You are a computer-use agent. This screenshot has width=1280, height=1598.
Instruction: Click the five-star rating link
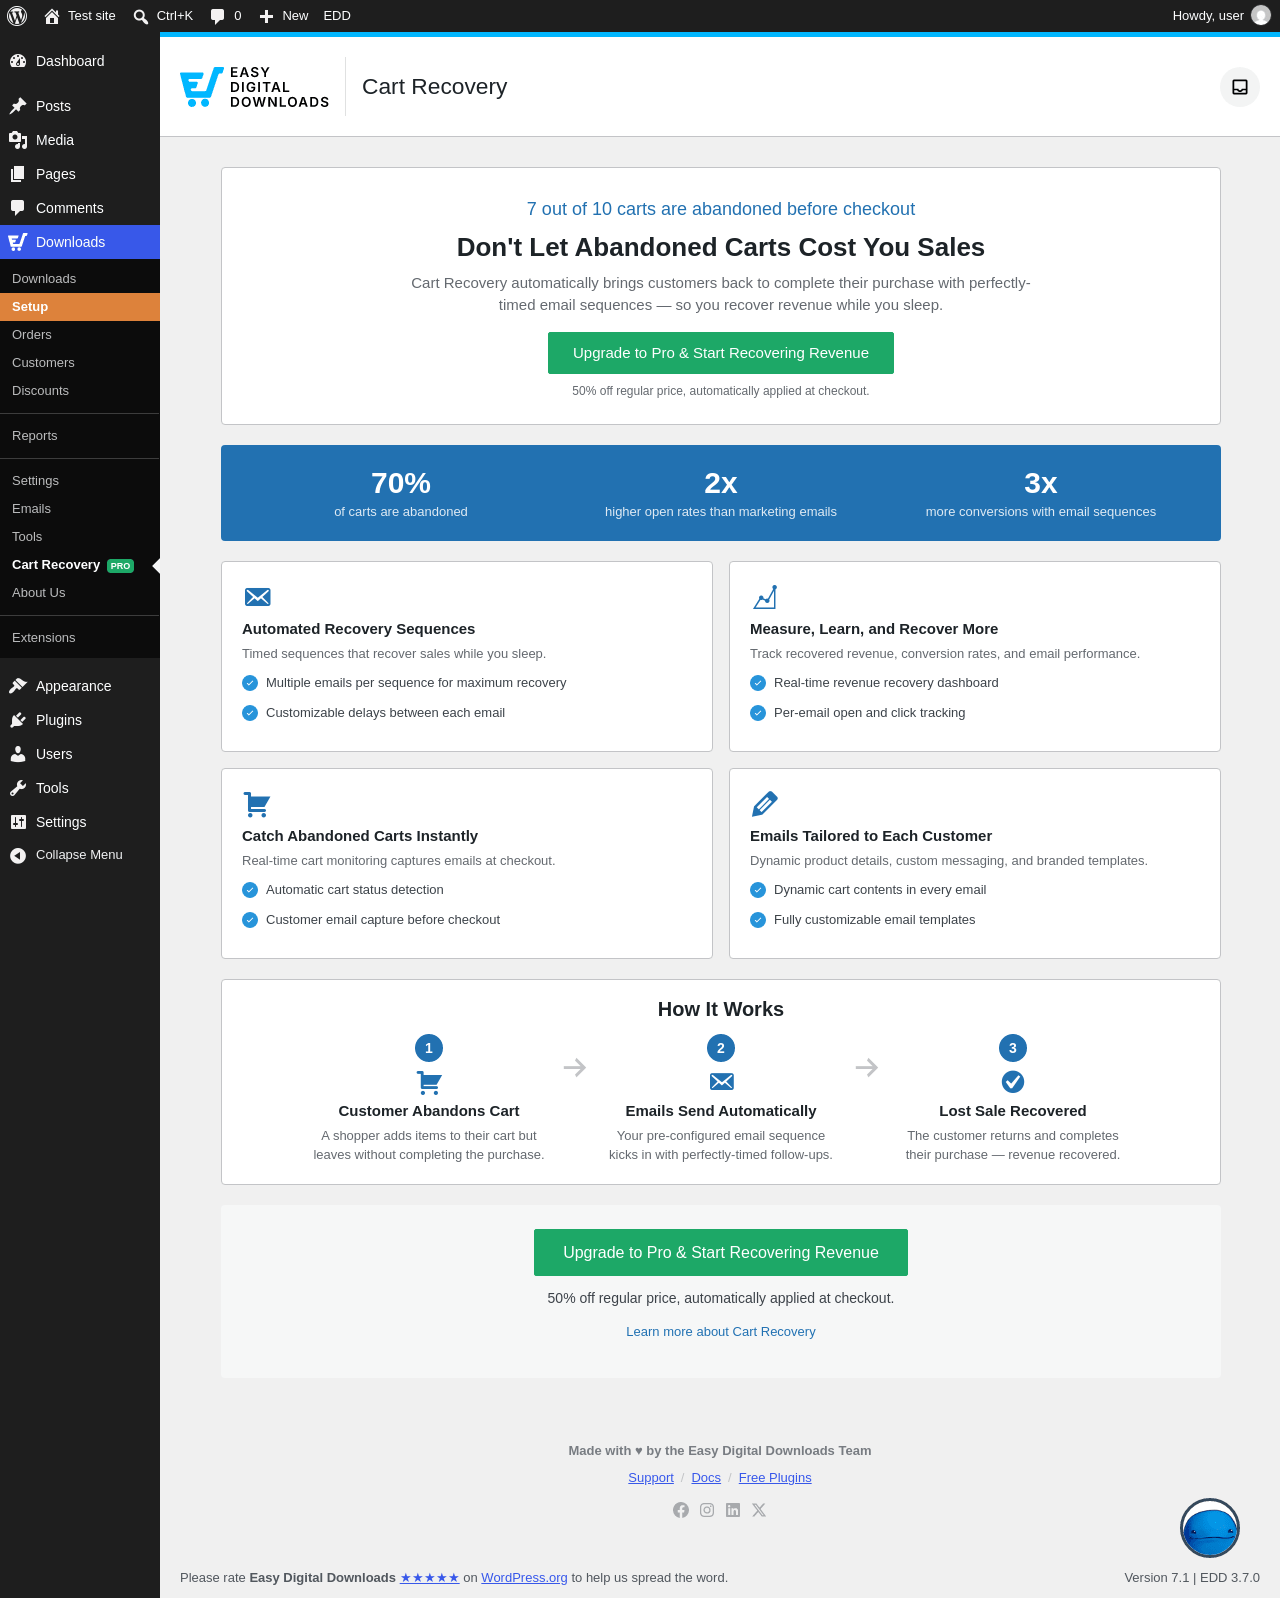click(x=430, y=1578)
